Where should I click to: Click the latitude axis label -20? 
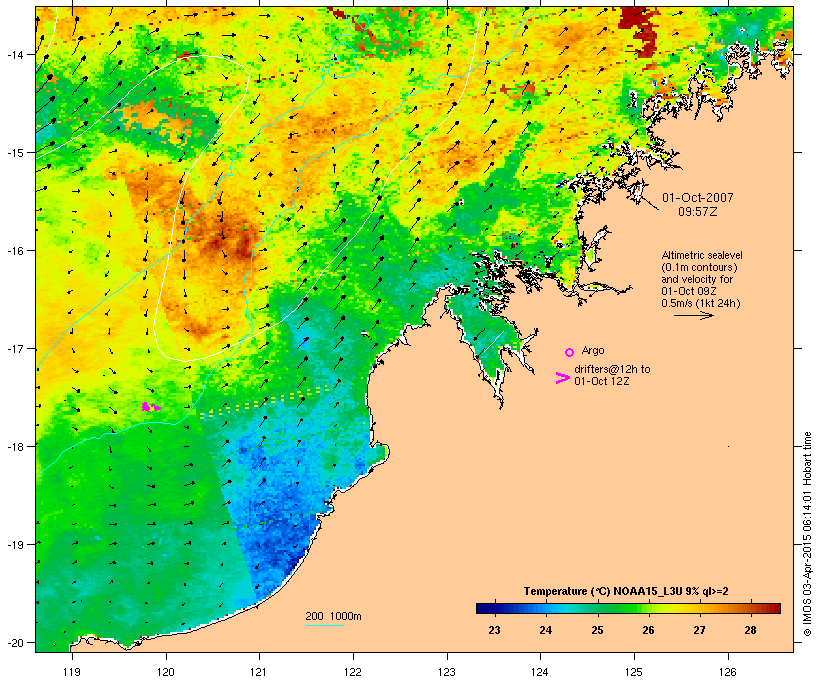[x=14, y=642]
